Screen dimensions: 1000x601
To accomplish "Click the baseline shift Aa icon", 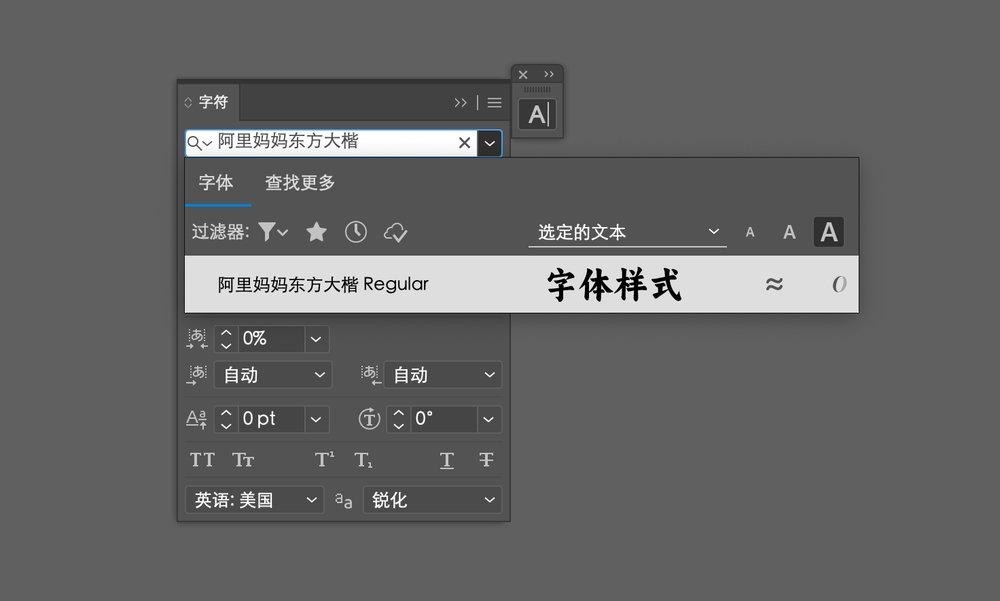I will 196,419.
